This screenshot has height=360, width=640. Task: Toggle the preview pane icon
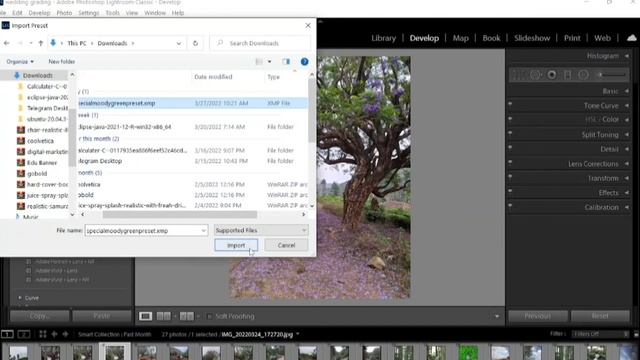(x=286, y=62)
